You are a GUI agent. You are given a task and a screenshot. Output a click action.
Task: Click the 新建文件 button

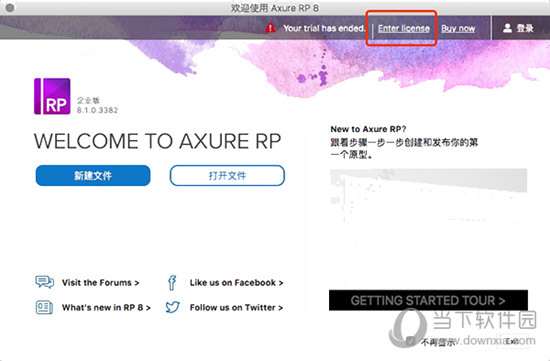(93, 175)
